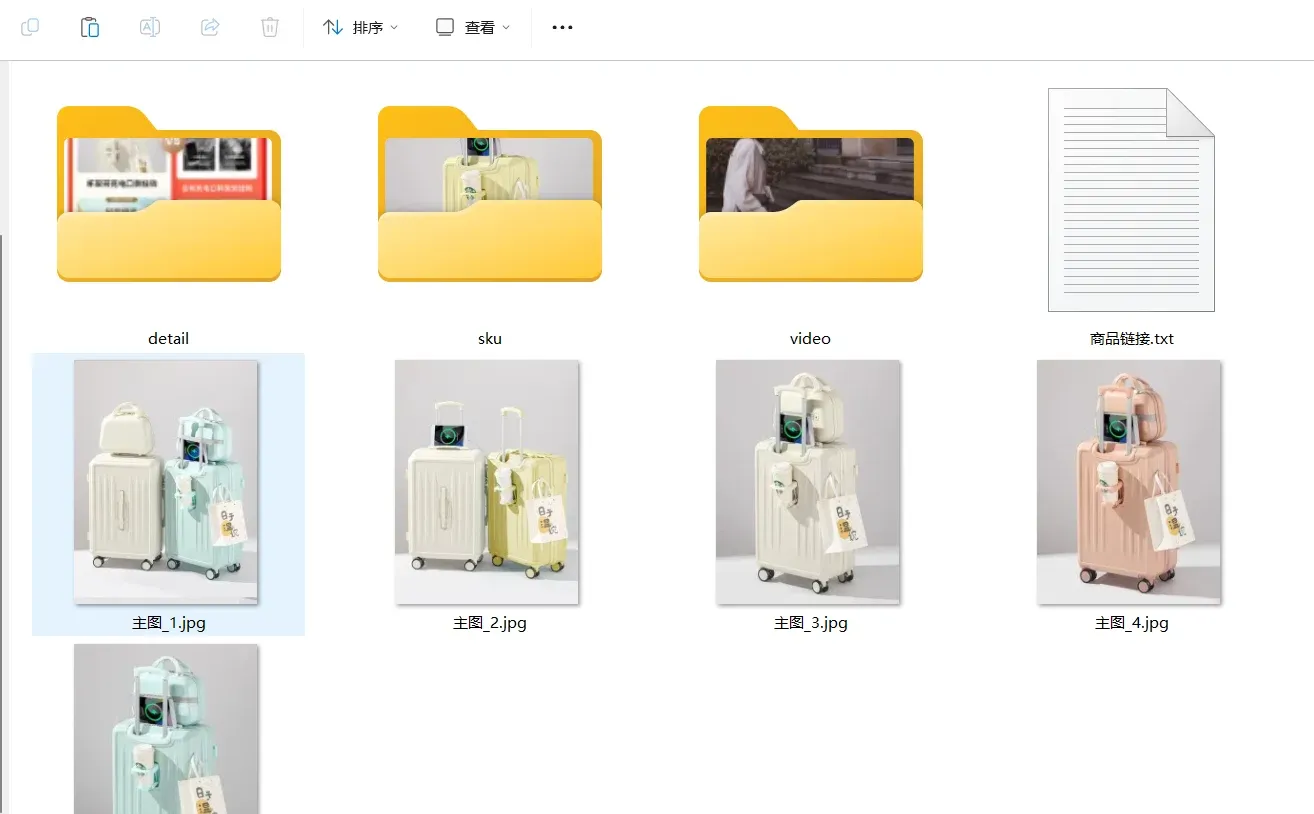Screen dimensions: 1314x814
Task: Select the Rename icon
Action: [x=150, y=27]
